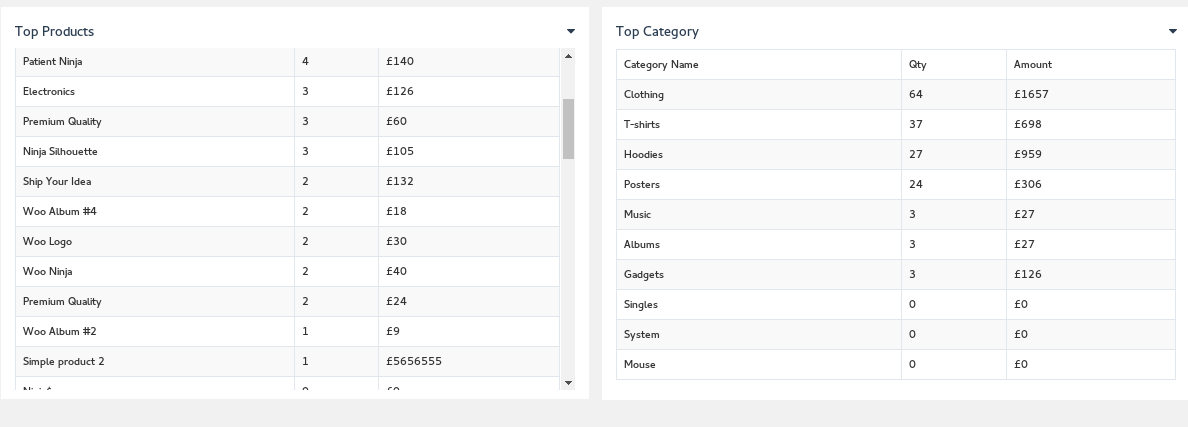Screen dimensions: 1188x427
Task: Collapse the Top Products panel arrow
Action: [x=571, y=31]
